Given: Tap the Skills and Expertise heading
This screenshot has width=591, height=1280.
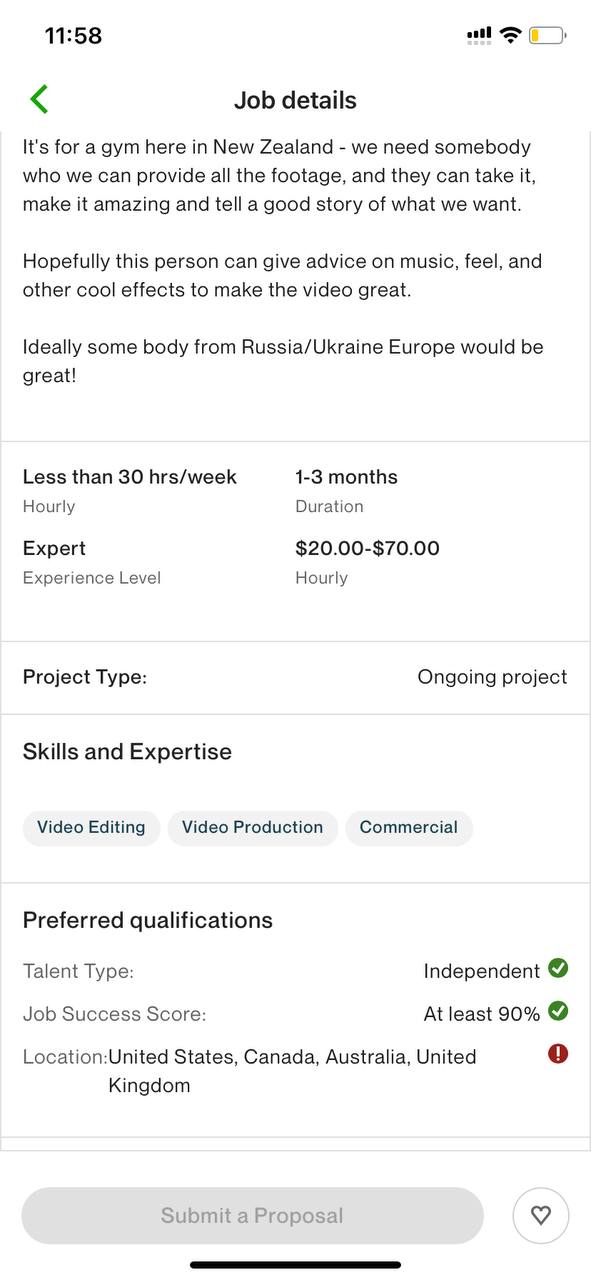Looking at the screenshot, I should click(127, 752).
